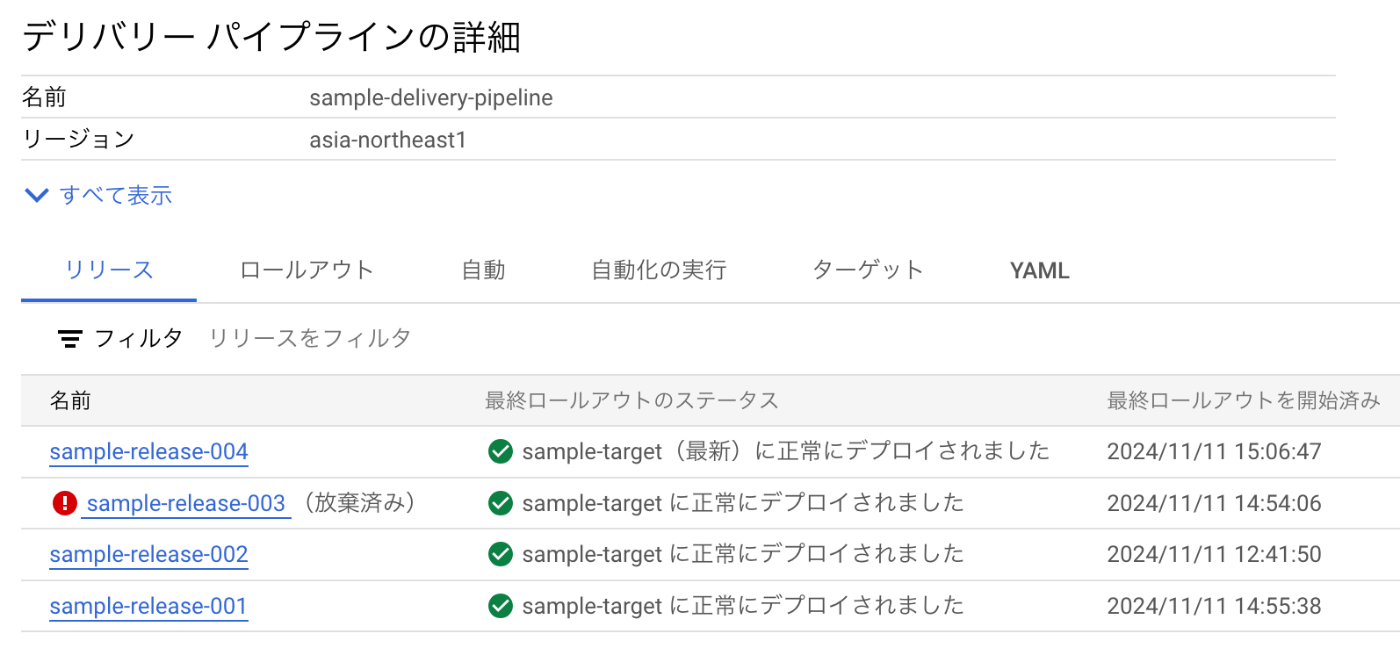This screenshot has width=1400, height=648.
Task: View the YAML tab
Action: tap(1040, 270)
